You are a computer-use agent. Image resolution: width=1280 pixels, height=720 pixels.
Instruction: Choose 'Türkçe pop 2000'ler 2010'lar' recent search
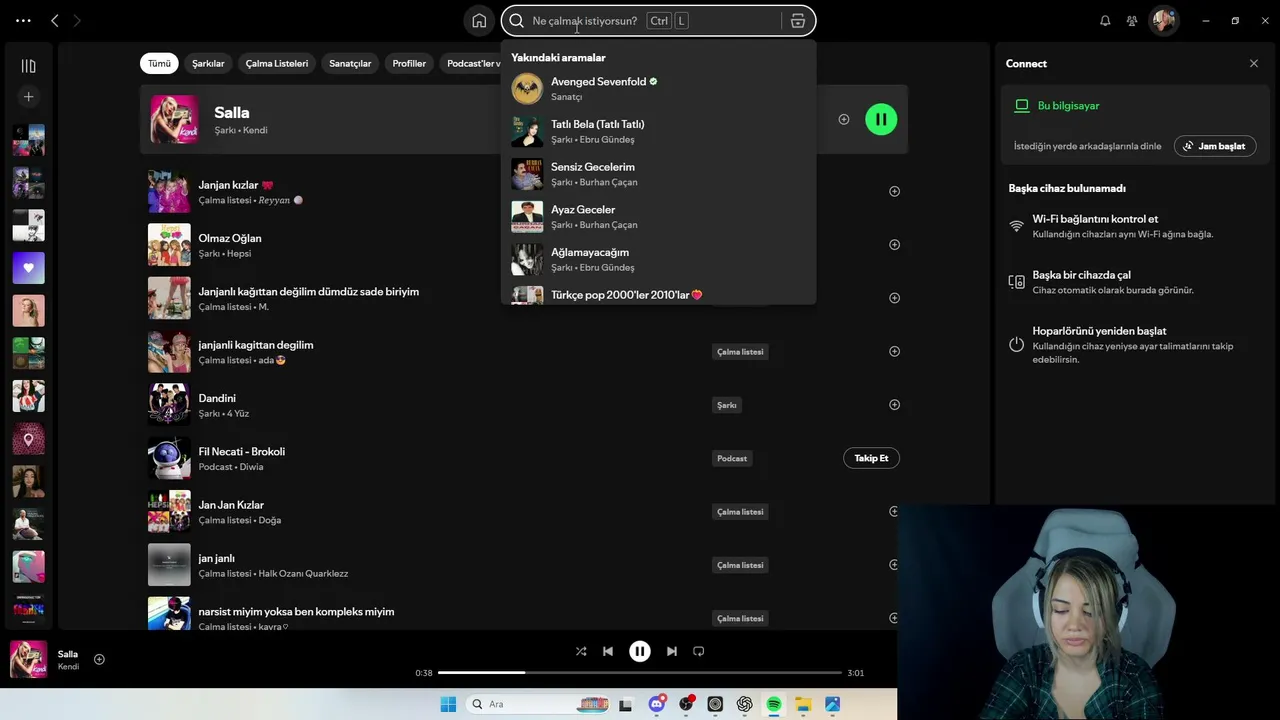tap(658, 294)
